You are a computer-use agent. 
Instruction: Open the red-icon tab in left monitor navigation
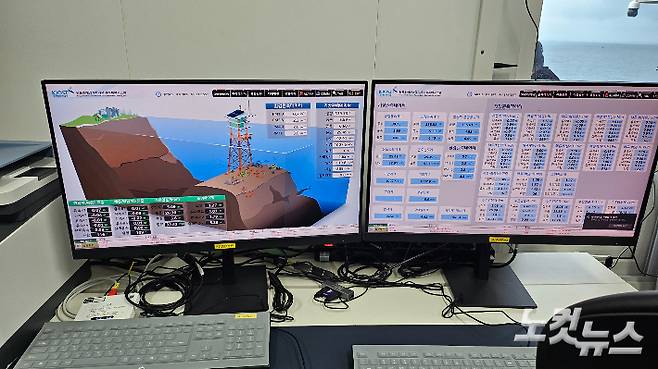point(306,93)
